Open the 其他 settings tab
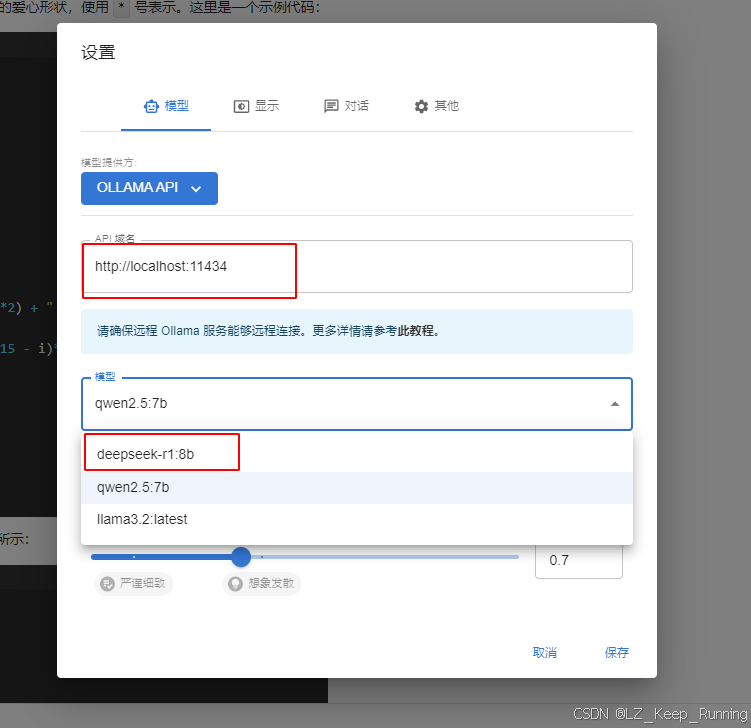751x728 pixels. point(436,106)
